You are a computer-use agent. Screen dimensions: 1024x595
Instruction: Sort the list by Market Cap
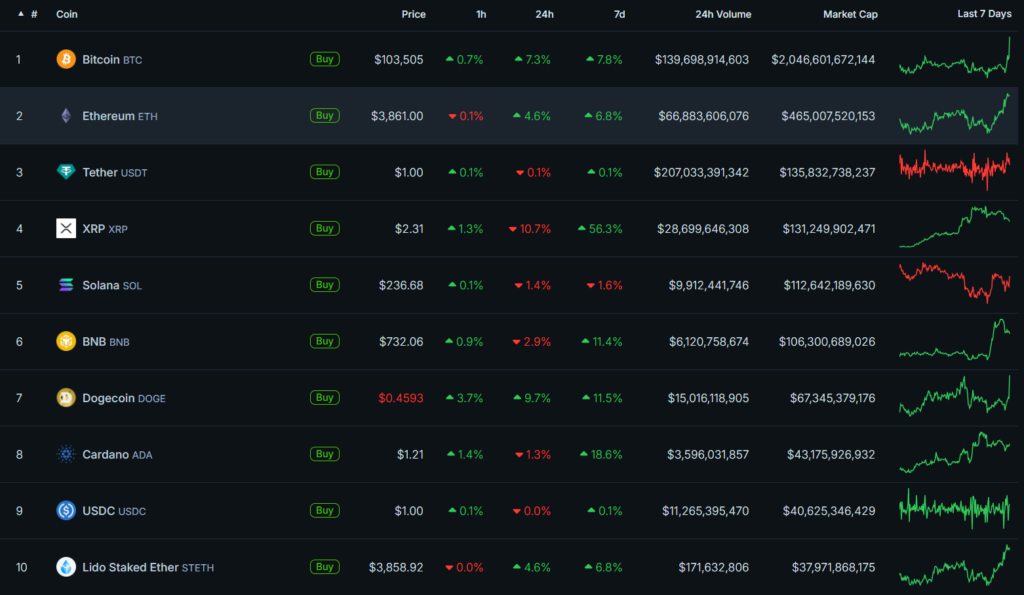(x=850, y=14)
